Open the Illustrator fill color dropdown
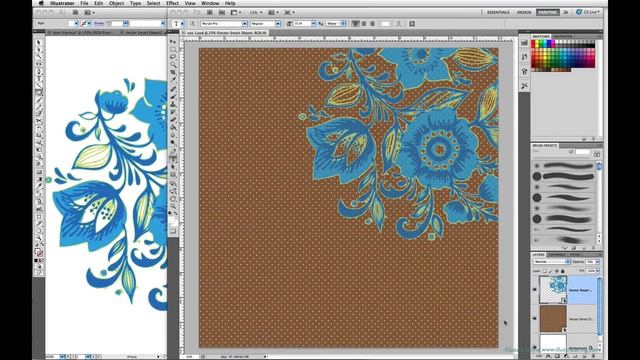Image resolution: width=640 pixels, height=360 pixels. (x=76, y=24)
